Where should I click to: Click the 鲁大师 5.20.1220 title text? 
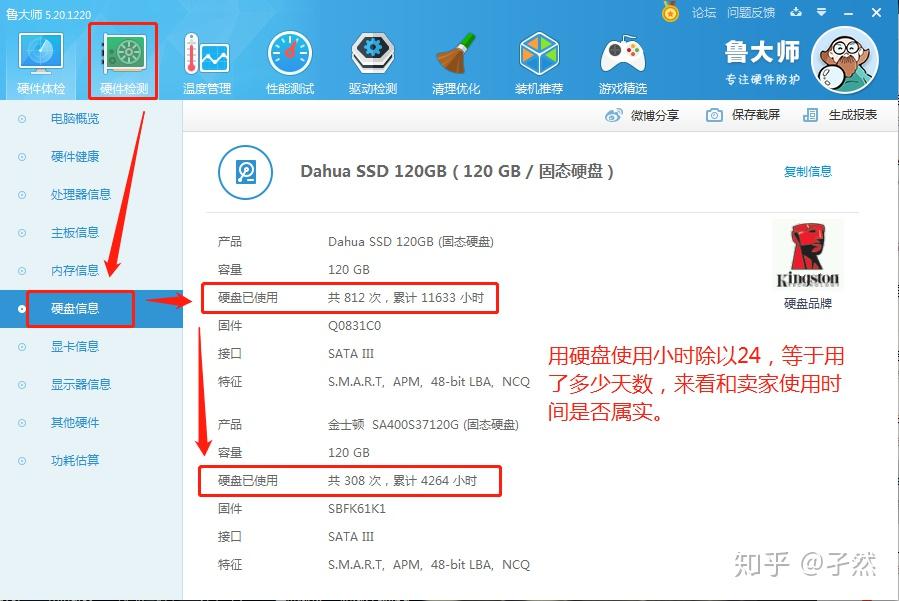pyautogui.click(x=49, y=14)
